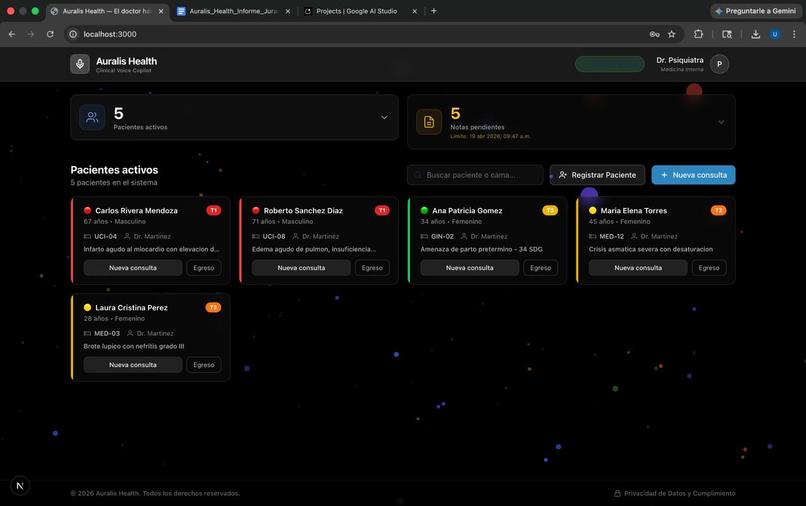Open Privacidad de Datos y Cumplimiento link
806x506 pixels.
674,493
